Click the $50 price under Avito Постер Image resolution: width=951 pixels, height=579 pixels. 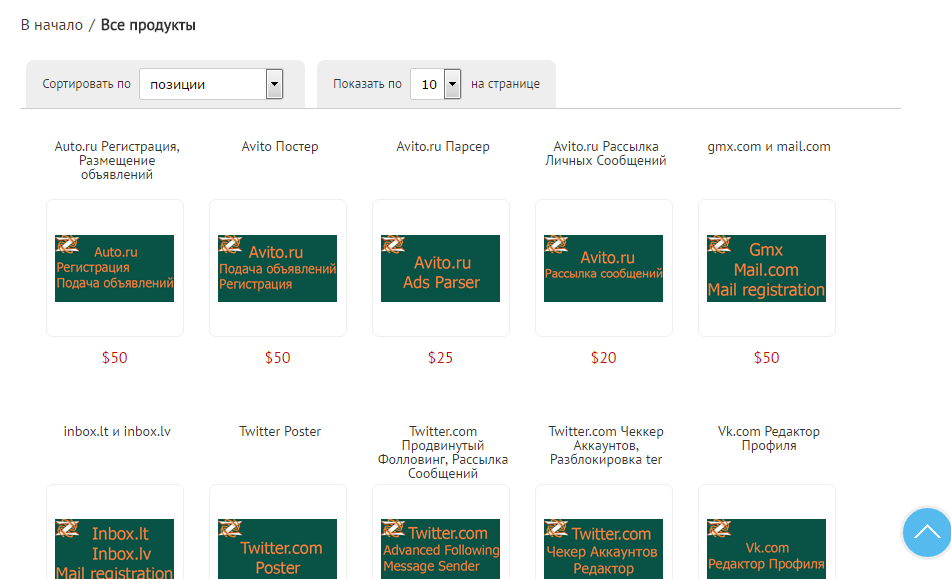278,358
